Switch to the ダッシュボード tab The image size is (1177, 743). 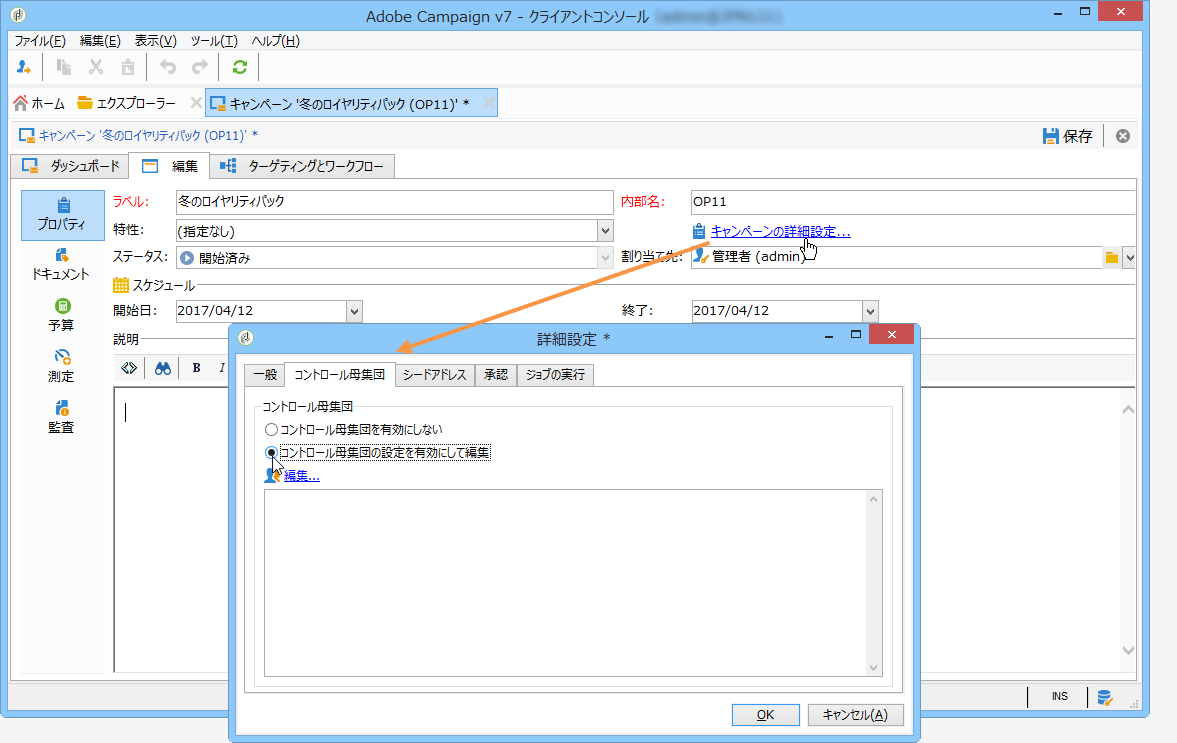click(x=70, y=166)
